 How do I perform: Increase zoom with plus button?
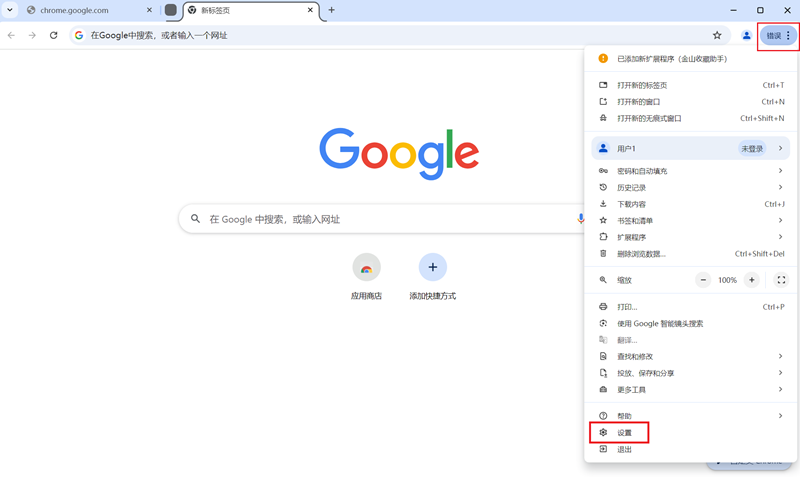[752, 280]
